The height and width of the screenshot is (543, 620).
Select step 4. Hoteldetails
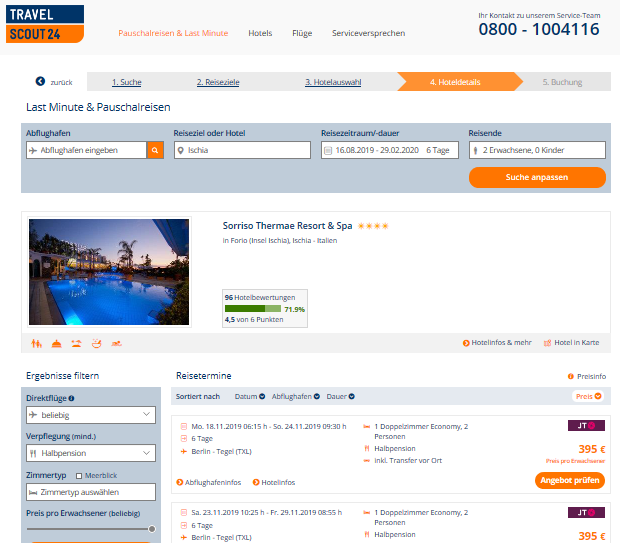pos(455,82)
